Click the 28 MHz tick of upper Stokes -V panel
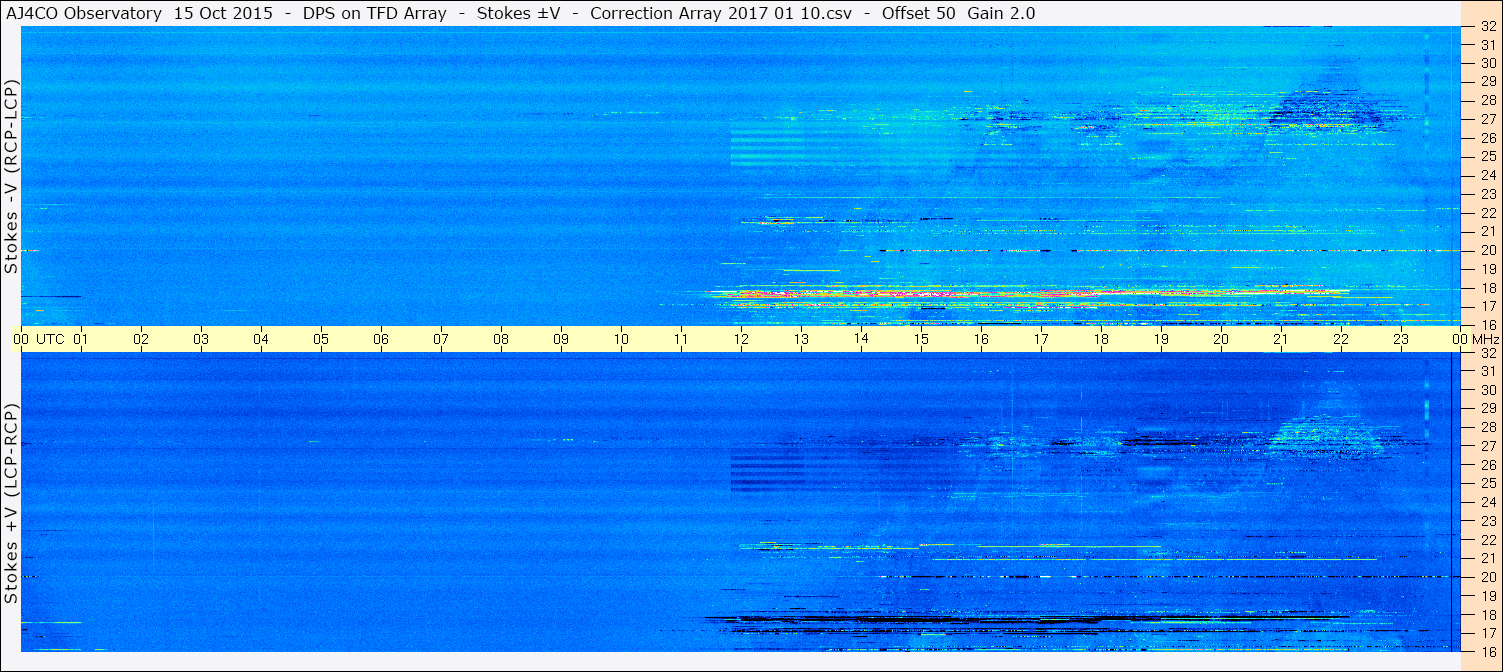1503x672 pixels. click(x=1488, y=100)
